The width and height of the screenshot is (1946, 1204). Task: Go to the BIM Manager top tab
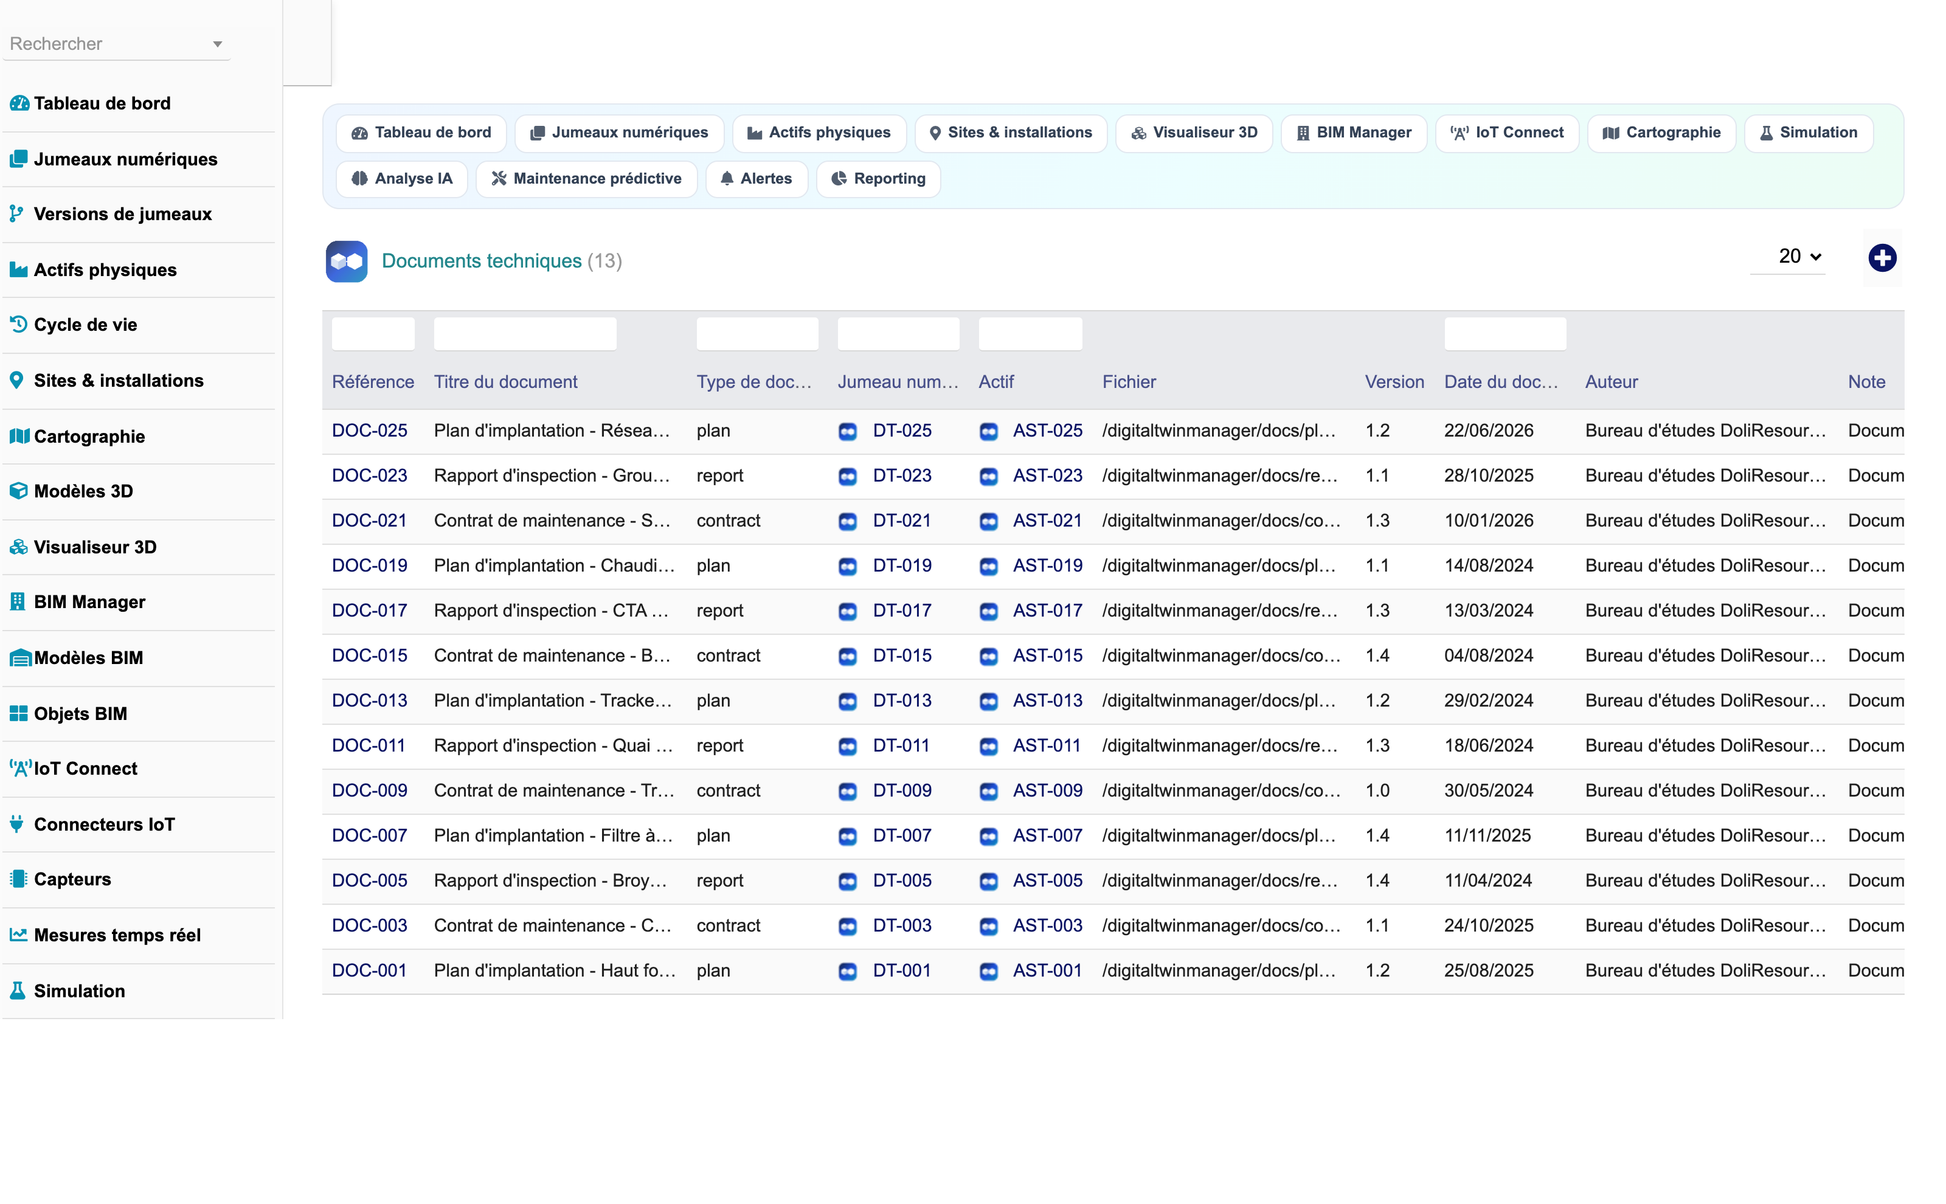tap(1354, 133)
